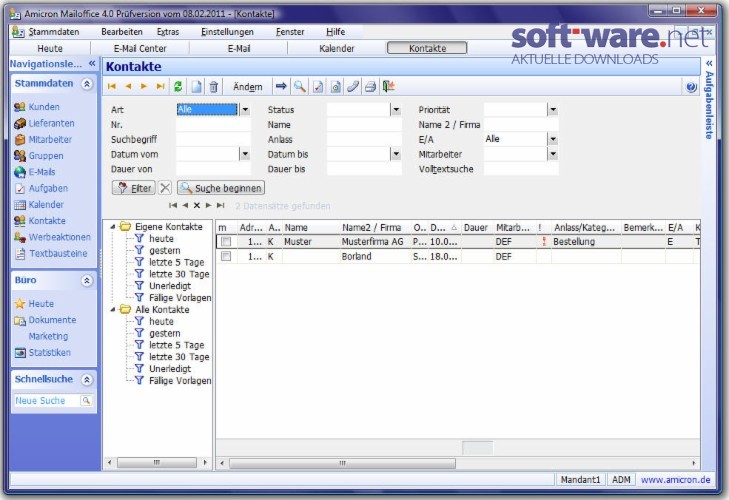The image size is (729, 500).
Task: Open Statistiken in Büro section
Action: [x=43, y=353]
